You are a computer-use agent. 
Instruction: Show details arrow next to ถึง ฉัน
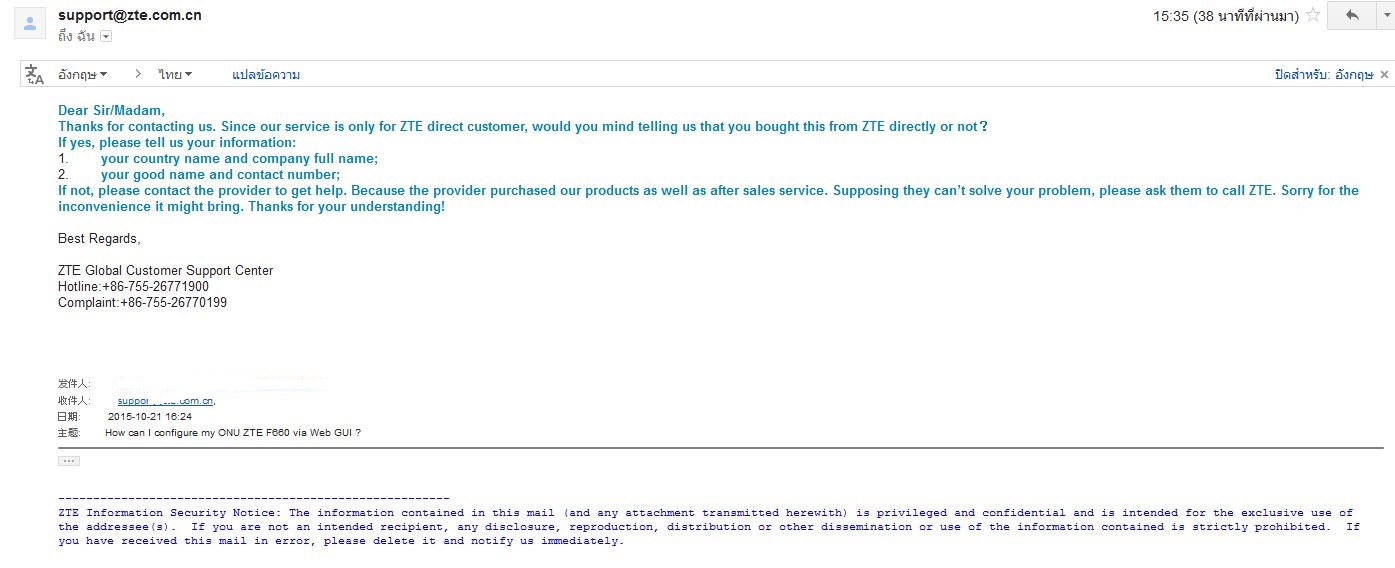point(106,37)
